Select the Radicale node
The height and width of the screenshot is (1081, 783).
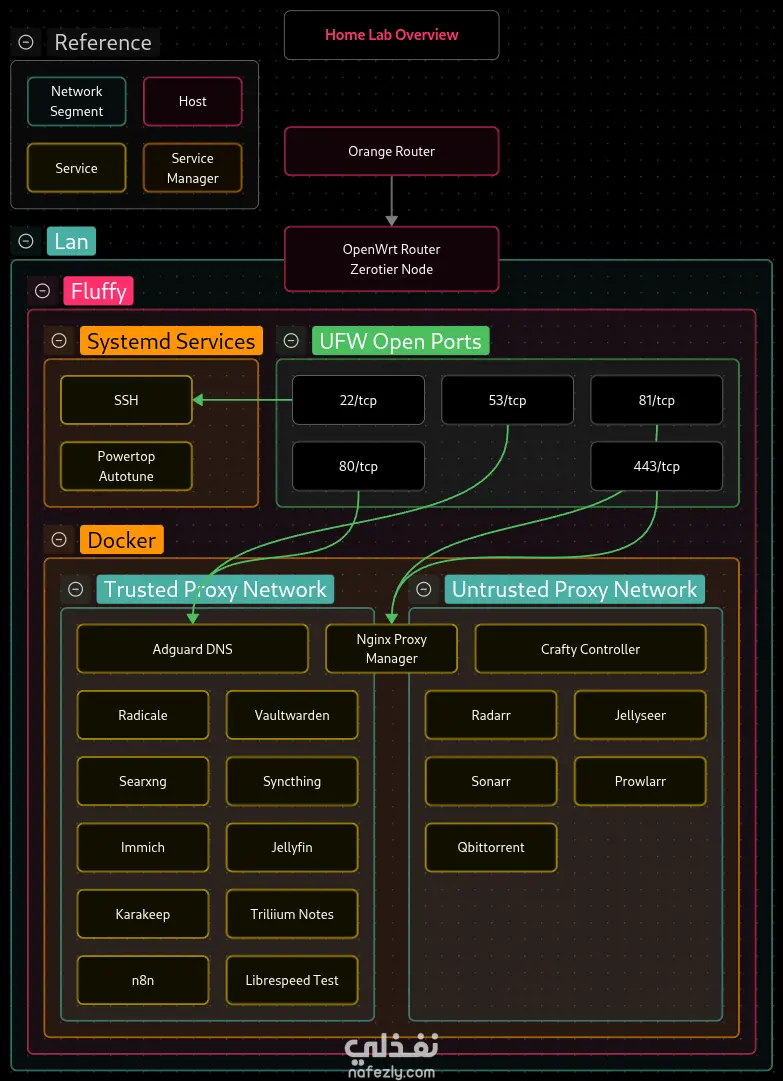(x=143, y=715)
